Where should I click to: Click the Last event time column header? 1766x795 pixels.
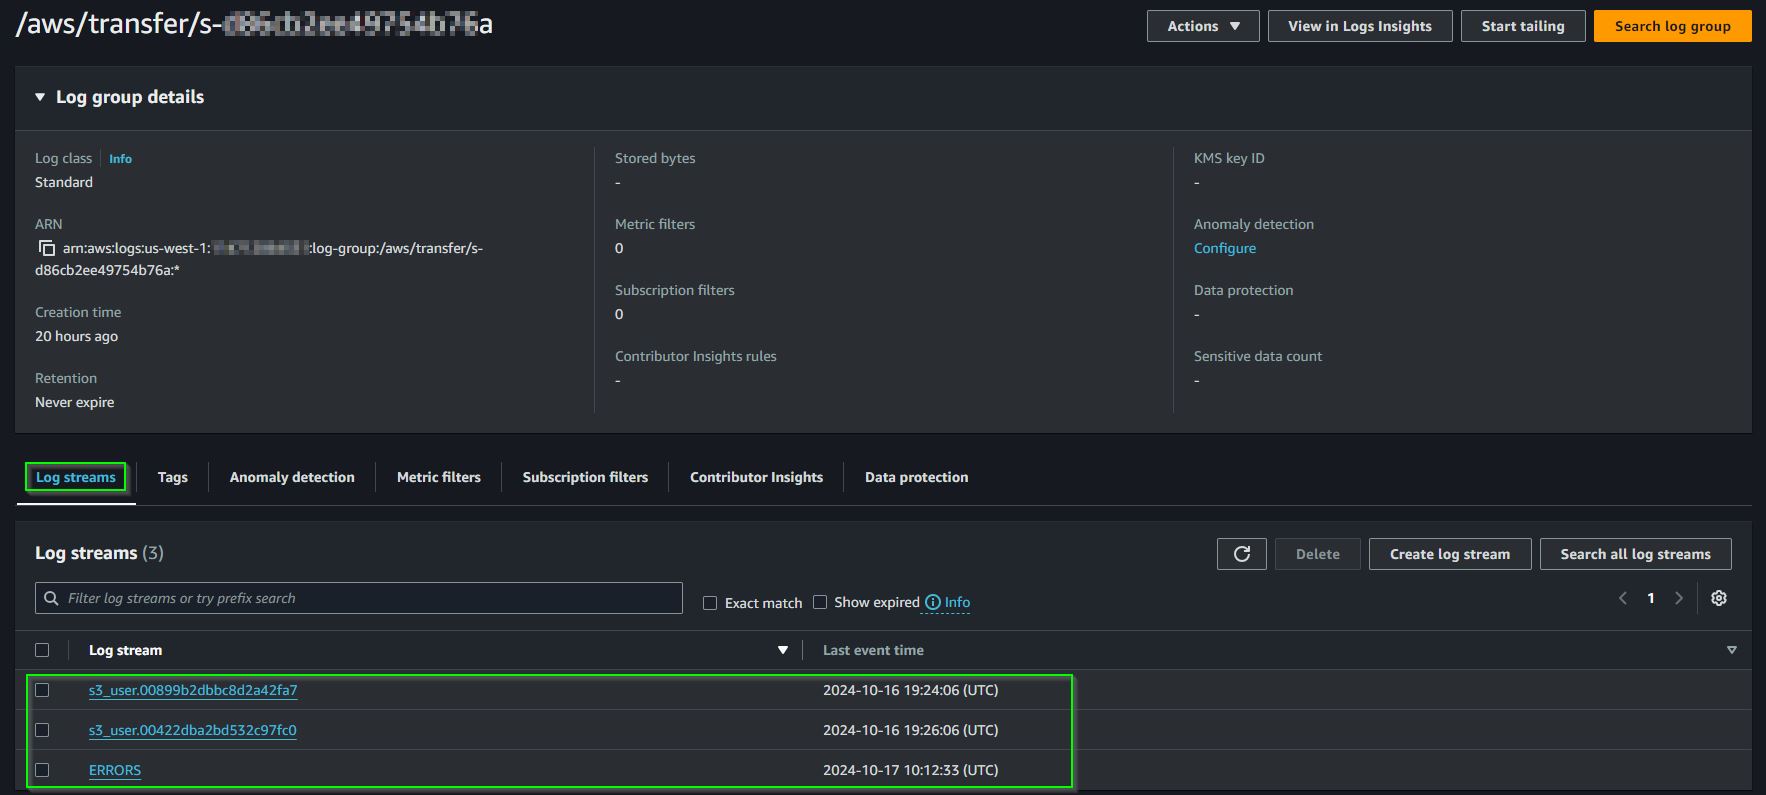coord(873,650)
